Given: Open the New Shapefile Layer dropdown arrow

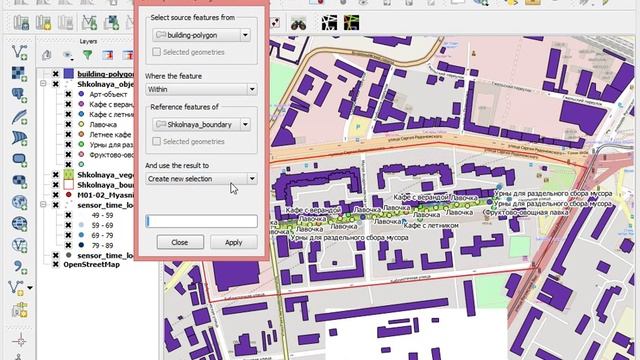Looking at the screenshot, I should pos(30,288).
